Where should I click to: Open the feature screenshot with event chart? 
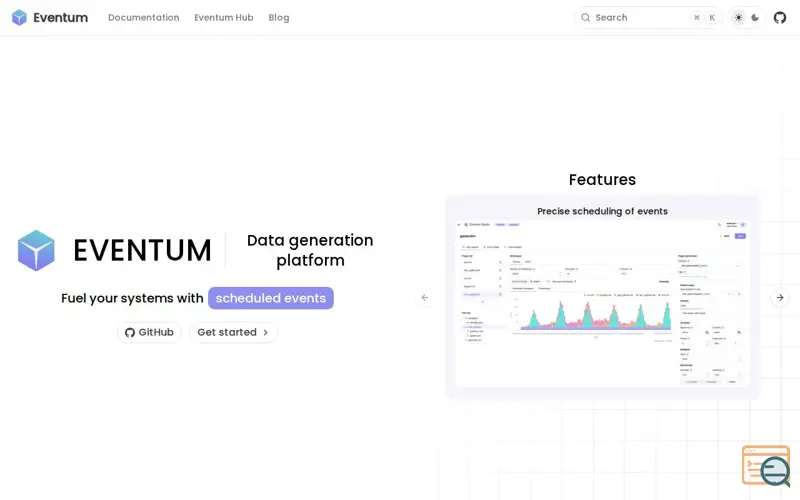point(602,304)
